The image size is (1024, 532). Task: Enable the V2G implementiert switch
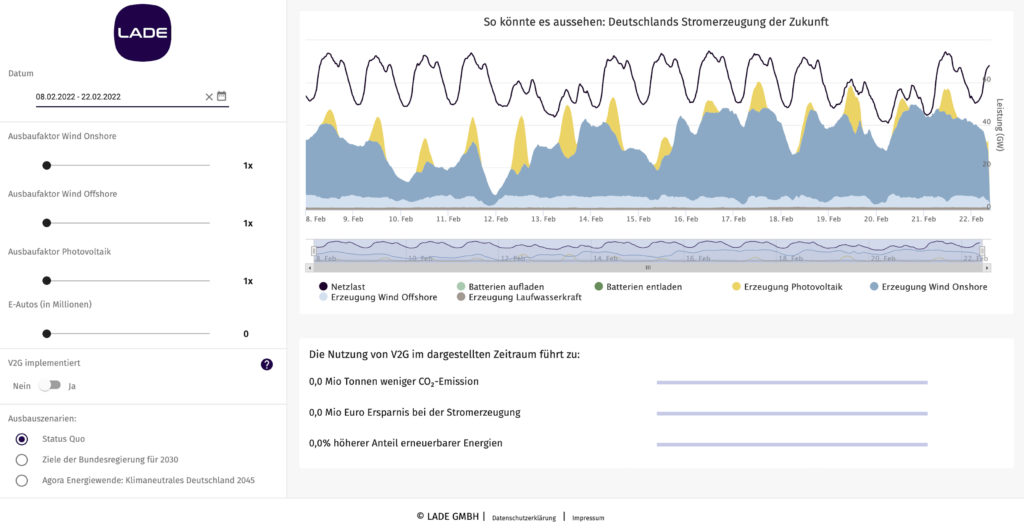click(50, 385)
